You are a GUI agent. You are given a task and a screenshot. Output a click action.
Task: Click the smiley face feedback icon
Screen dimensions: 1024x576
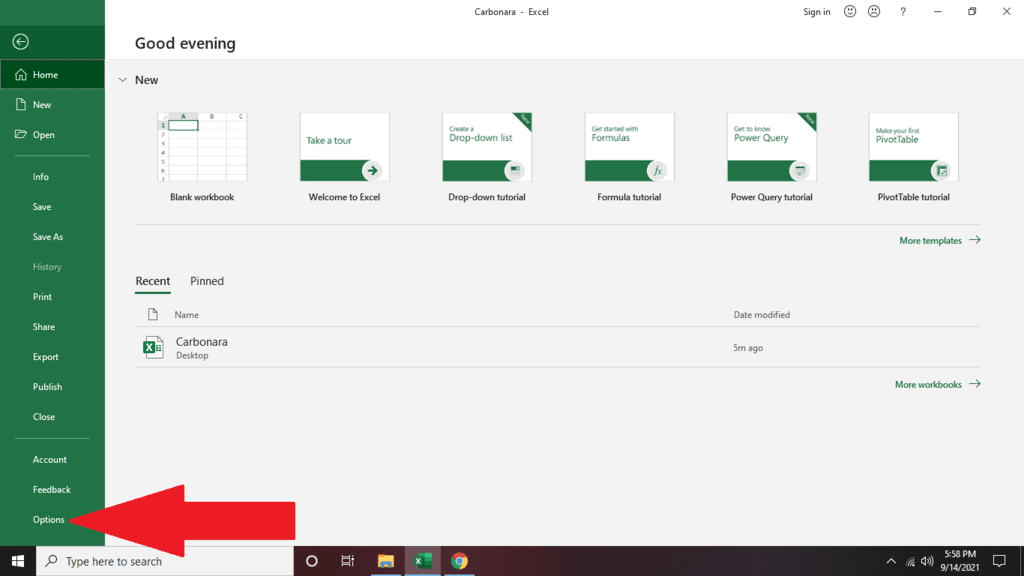[850, 12]
